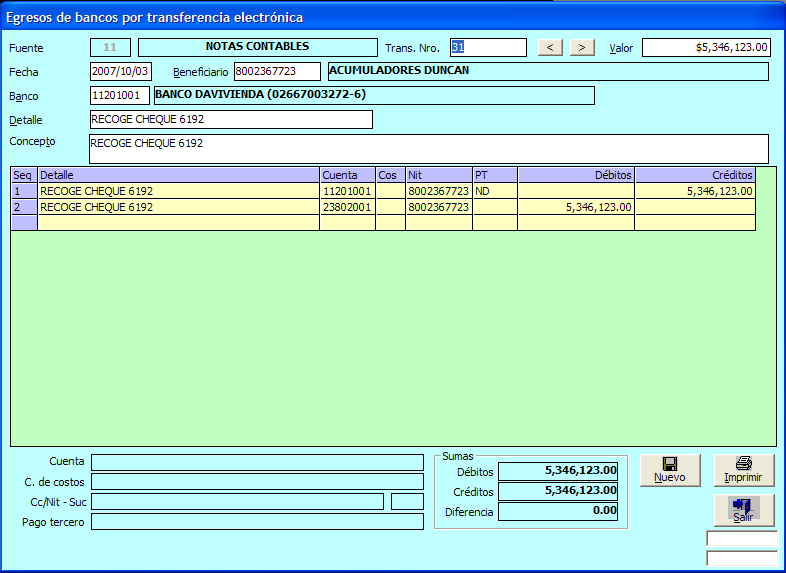
Task: Click the empty third row Detalle cell
Action: 179,223
